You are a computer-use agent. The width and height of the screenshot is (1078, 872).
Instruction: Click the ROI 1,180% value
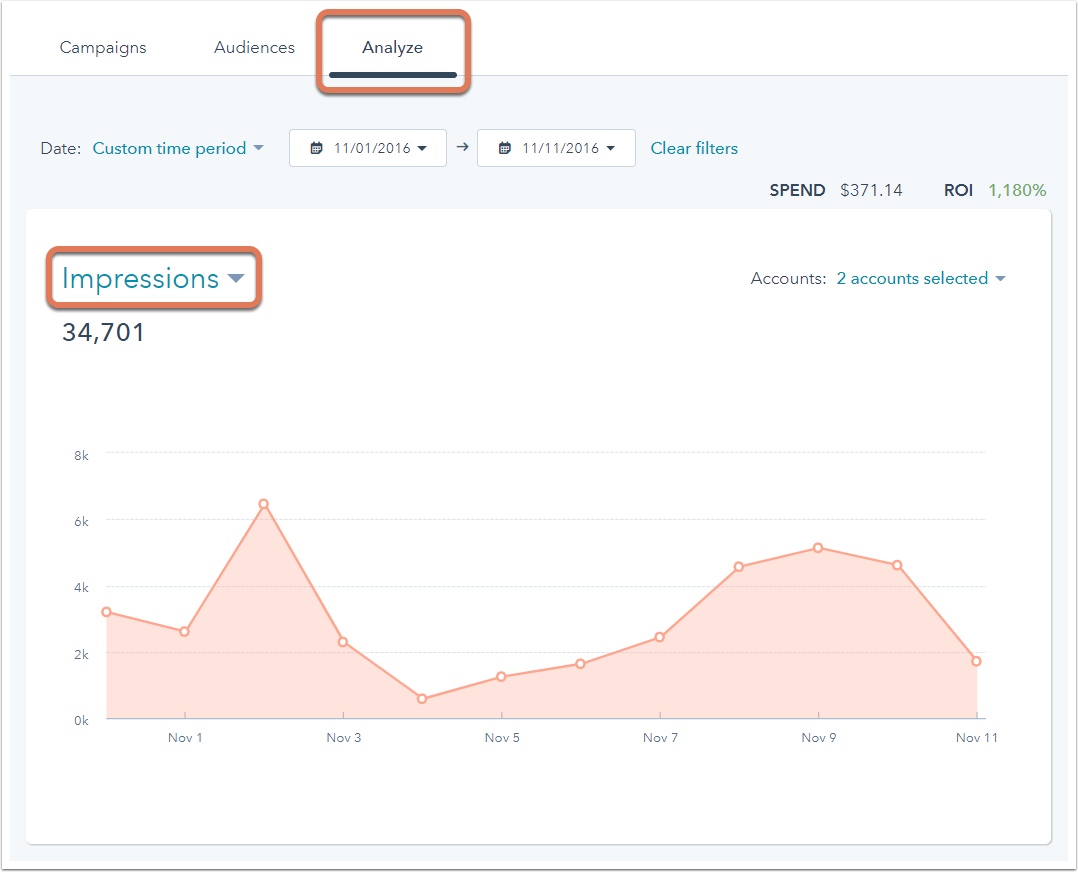point(1017,190)
